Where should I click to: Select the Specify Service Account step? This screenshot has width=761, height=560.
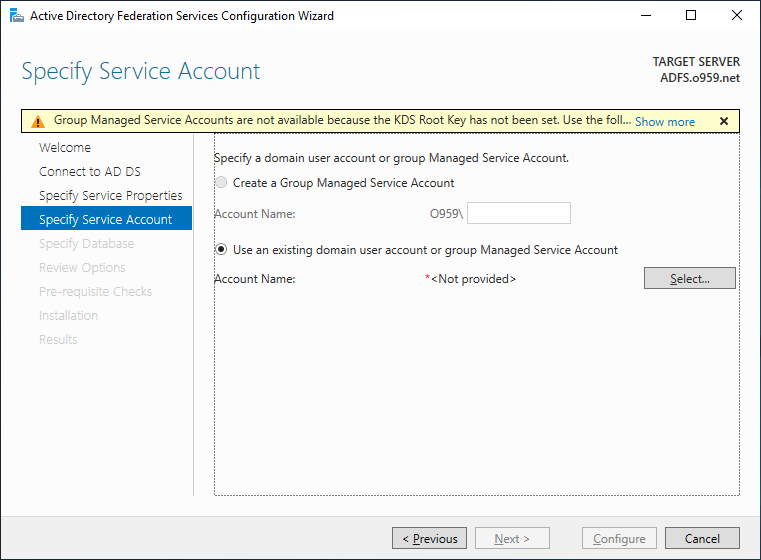(x=106, y=219)
